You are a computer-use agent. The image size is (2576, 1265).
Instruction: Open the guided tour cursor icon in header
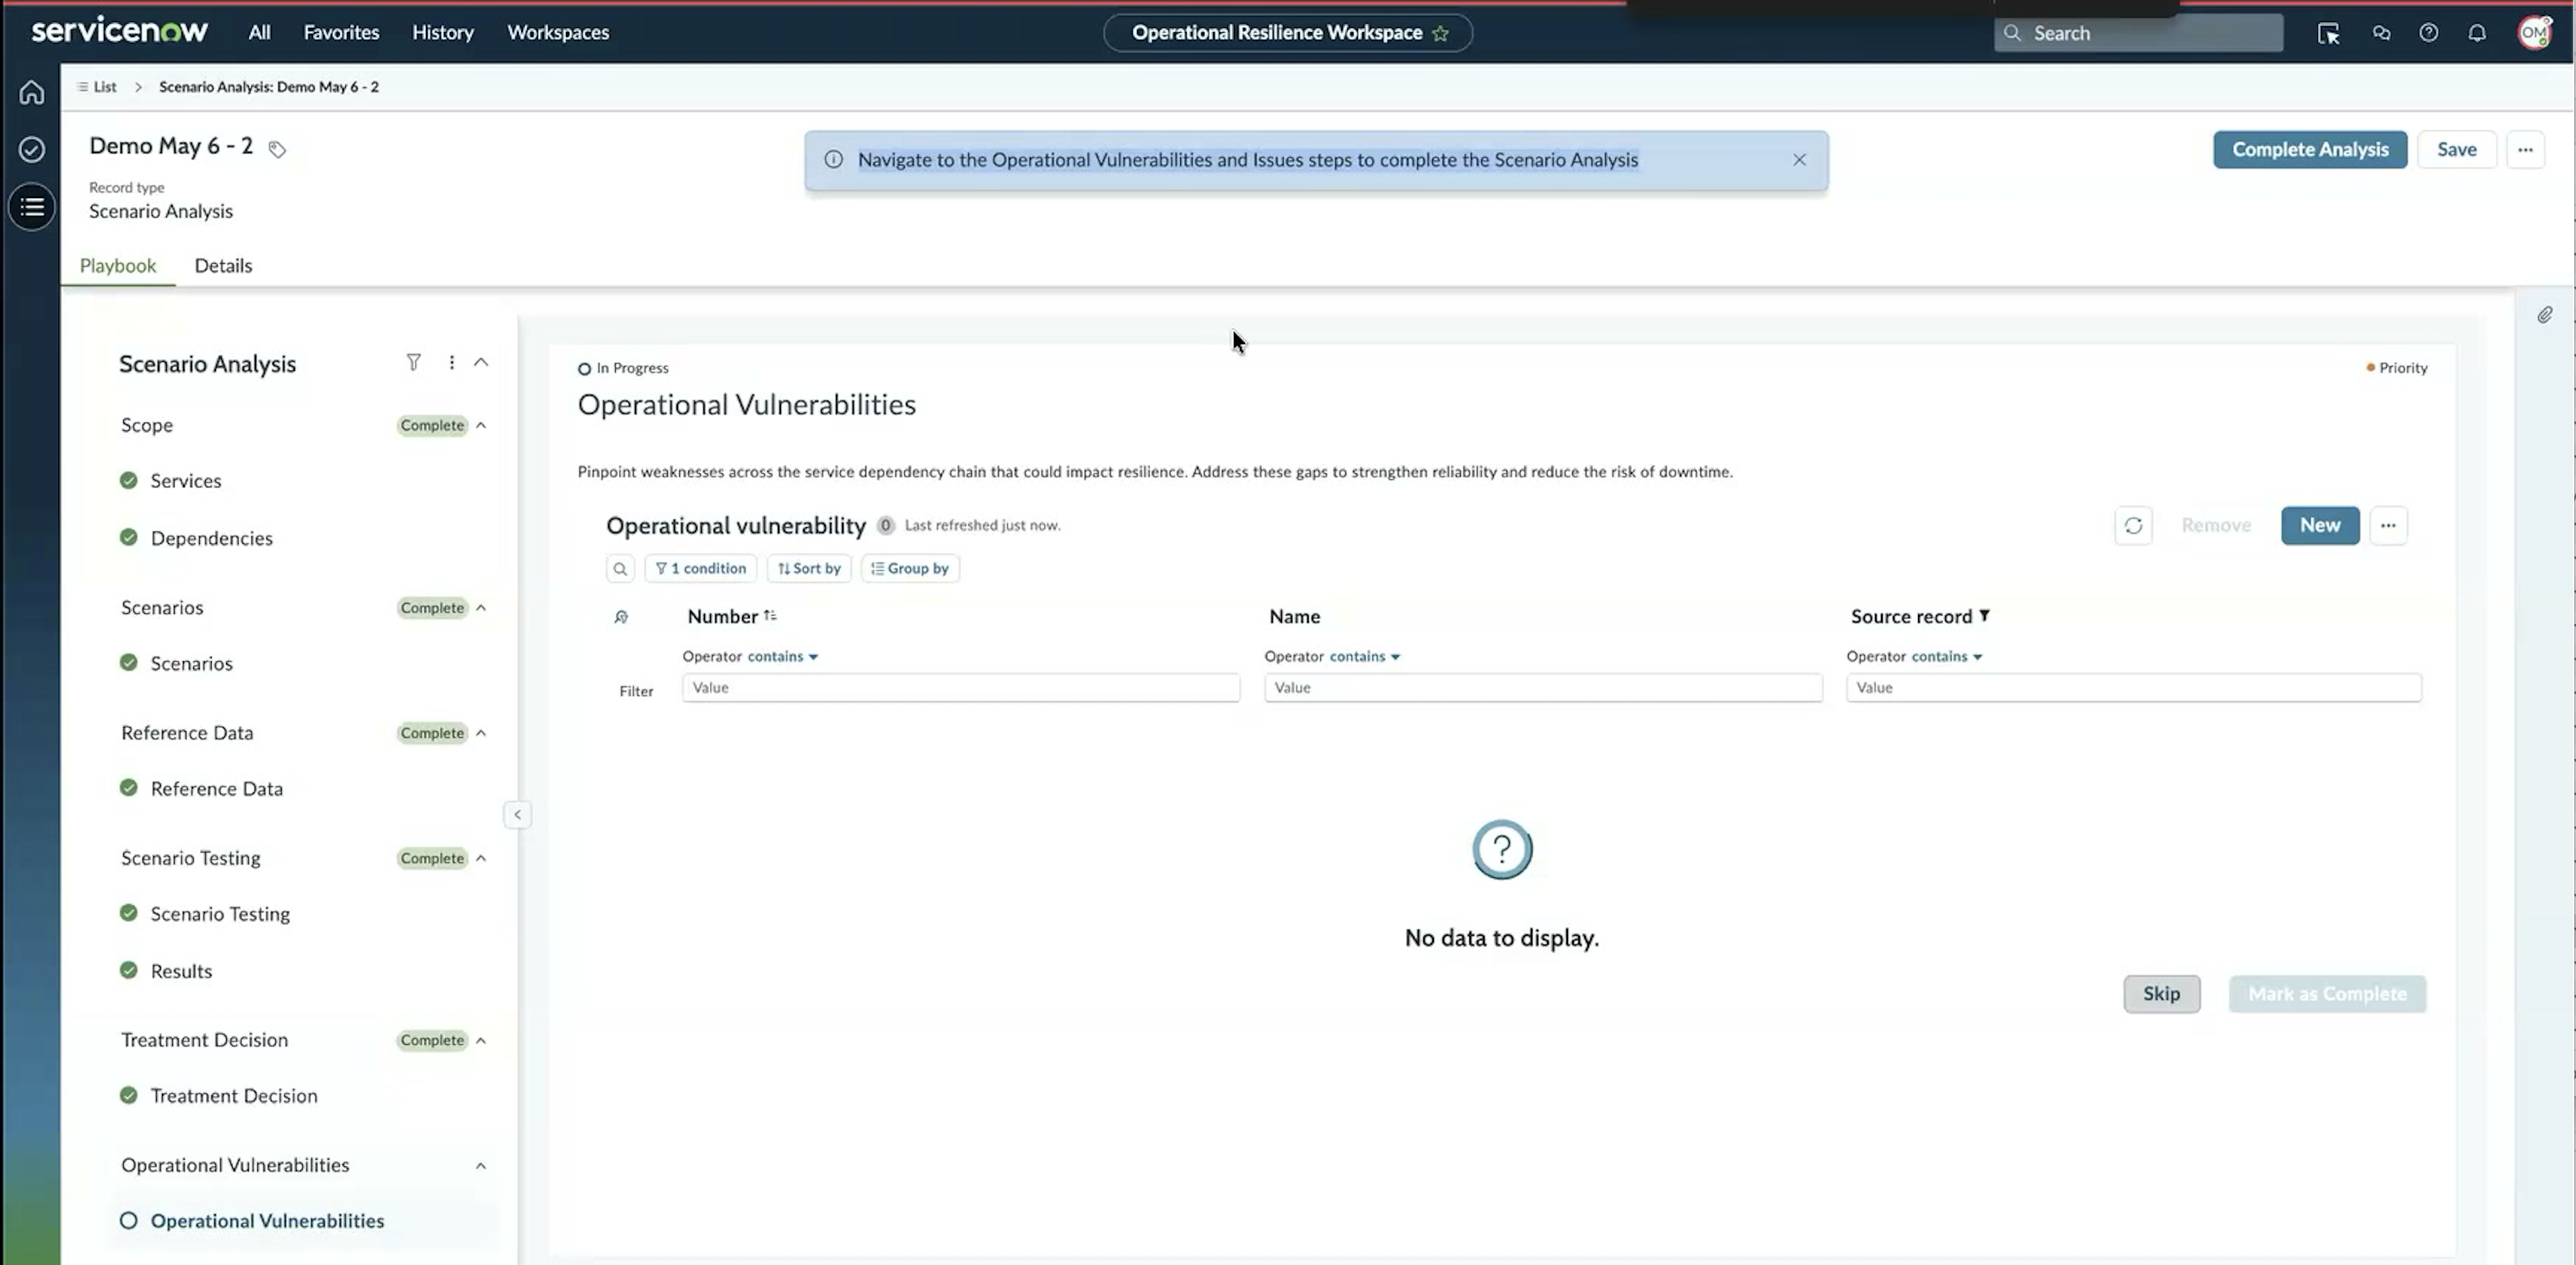[x=2328, y=33]
